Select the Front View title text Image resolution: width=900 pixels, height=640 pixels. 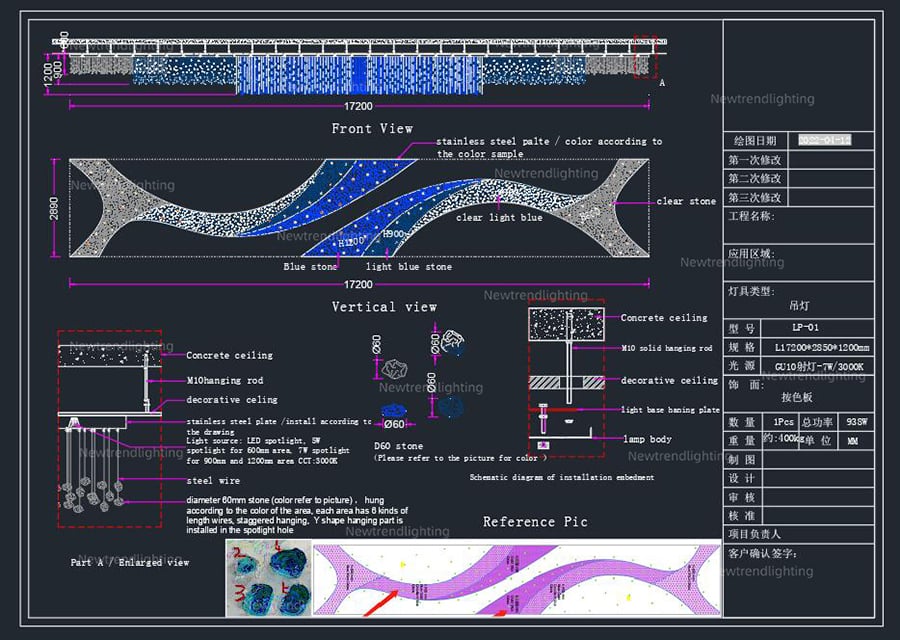372,129
